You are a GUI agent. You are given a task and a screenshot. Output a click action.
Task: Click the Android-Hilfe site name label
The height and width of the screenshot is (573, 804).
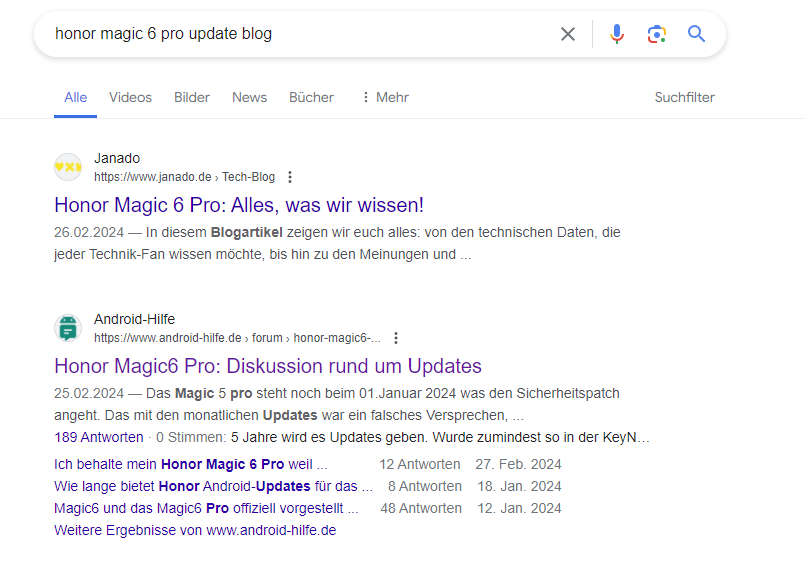(x=134, y=319)
